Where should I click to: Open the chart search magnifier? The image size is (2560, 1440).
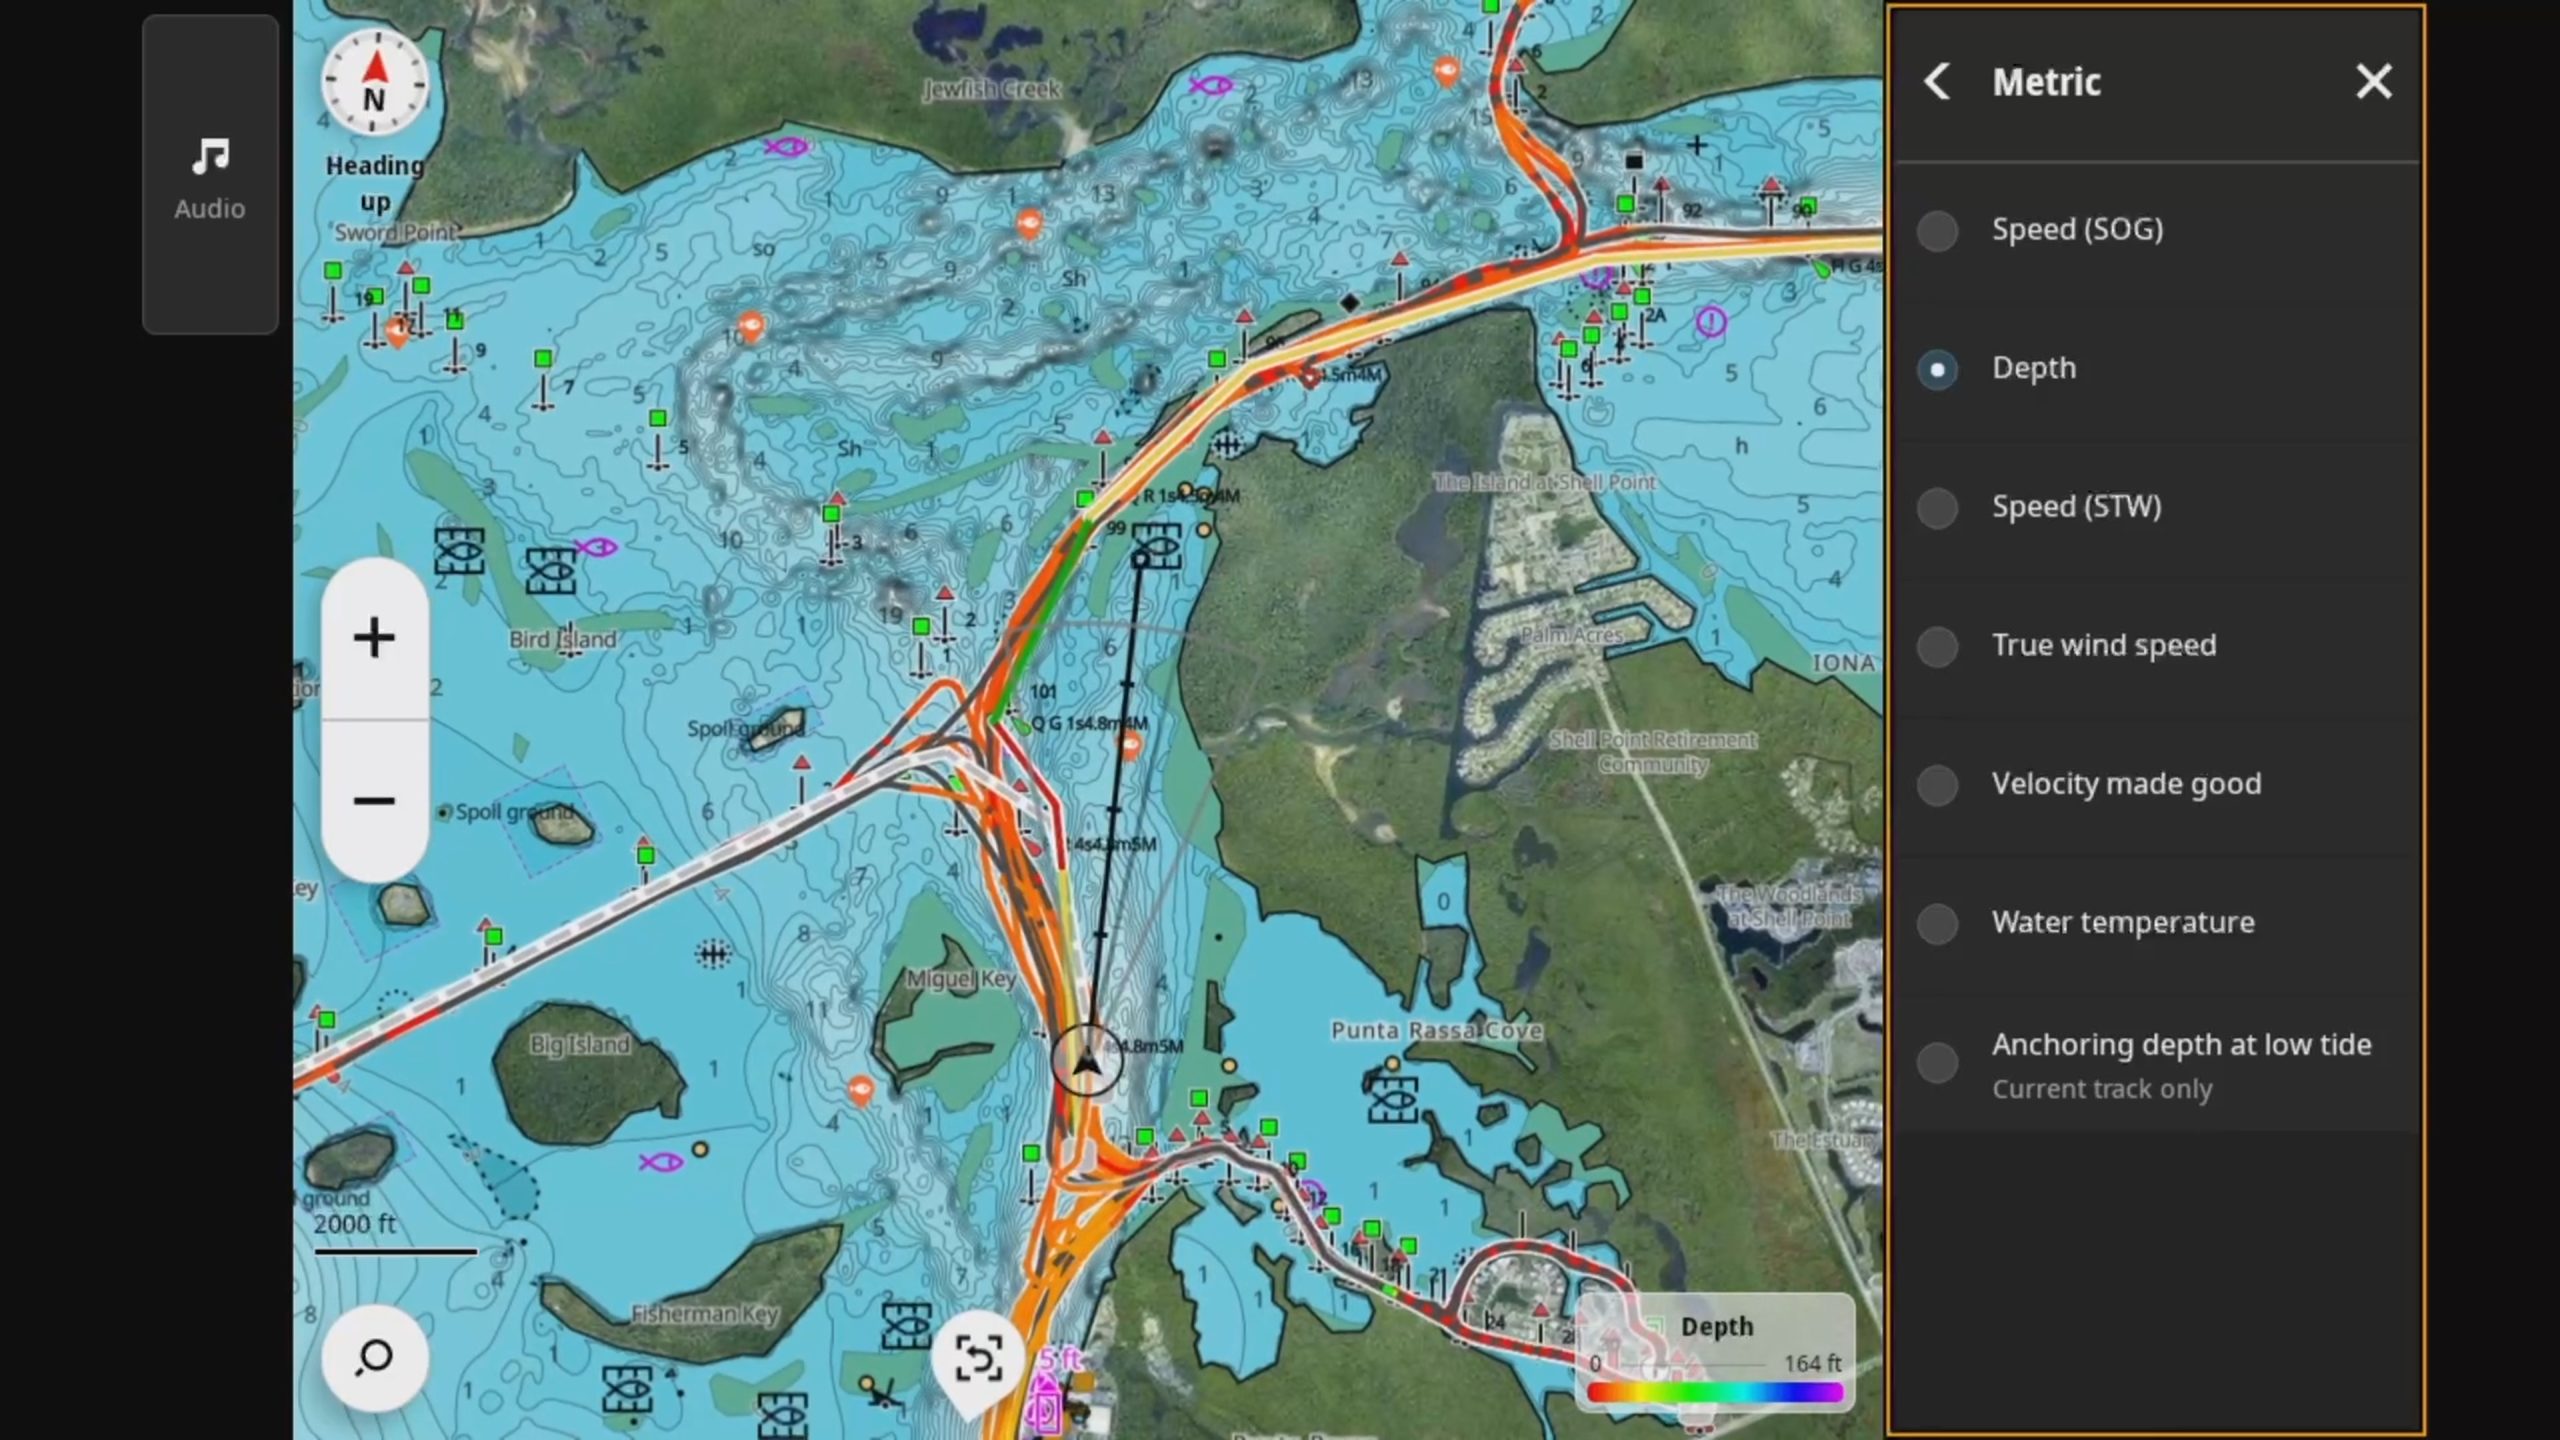374,1357
